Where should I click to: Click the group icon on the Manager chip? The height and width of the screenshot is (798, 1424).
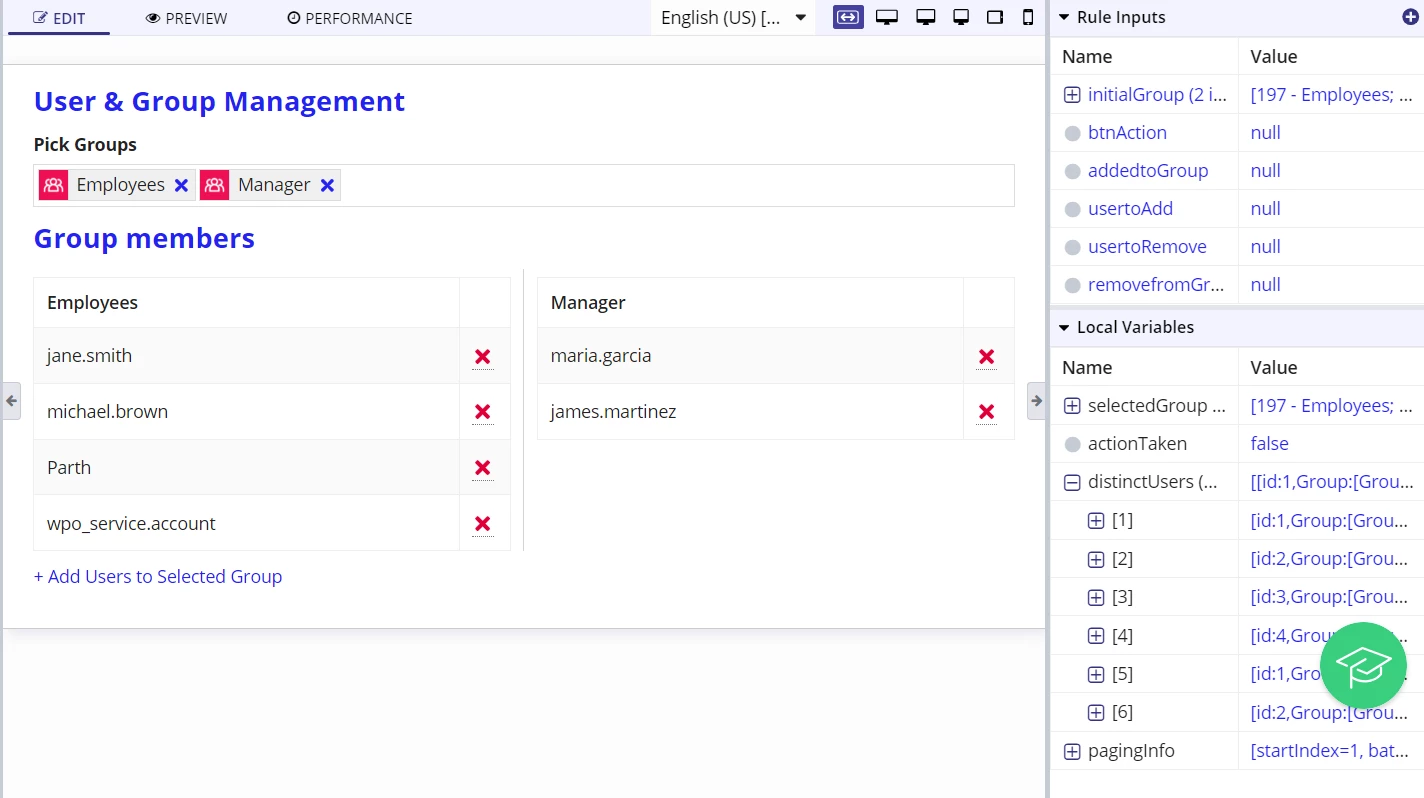(x=215, y=185)
